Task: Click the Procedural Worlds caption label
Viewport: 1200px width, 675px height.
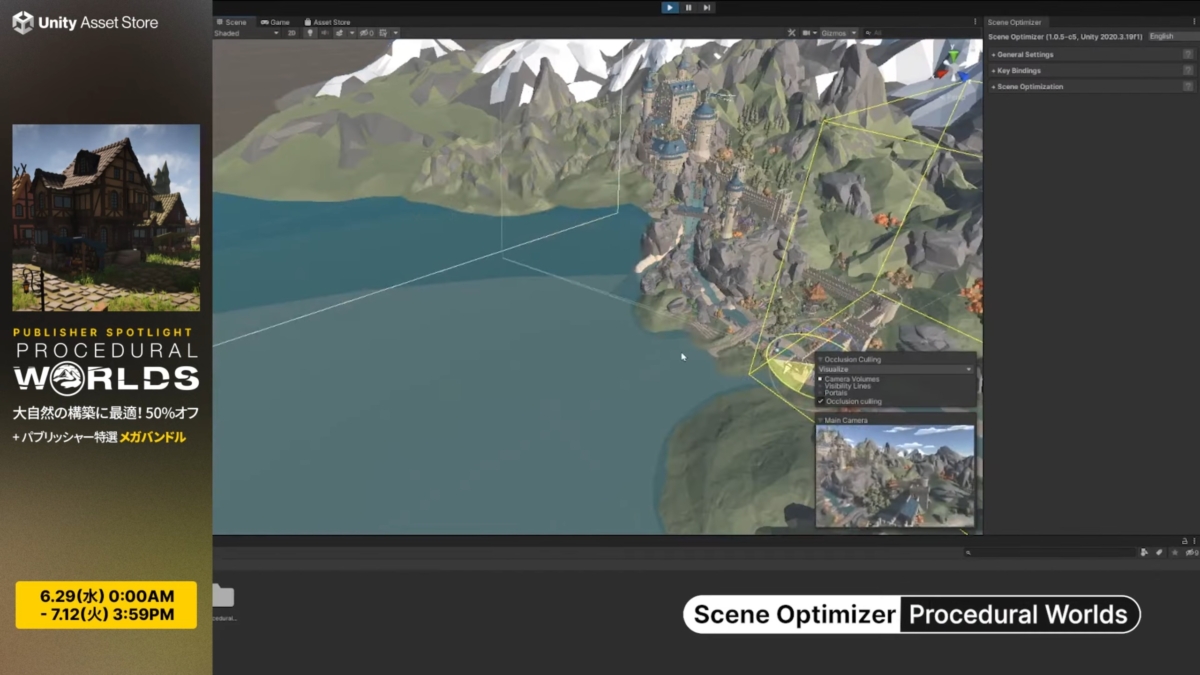Action: tap(1019, 614)
